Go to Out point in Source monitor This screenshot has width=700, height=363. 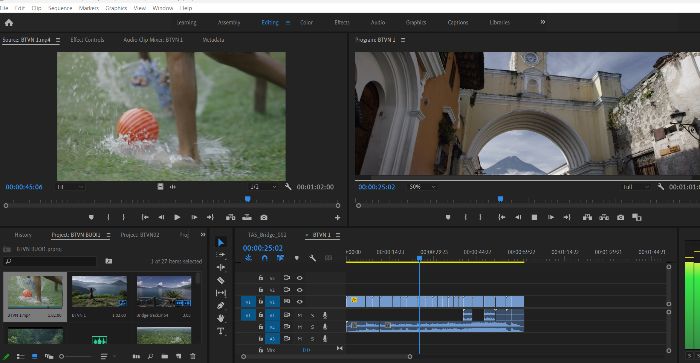pyautogui.click(x=210, y=217)
